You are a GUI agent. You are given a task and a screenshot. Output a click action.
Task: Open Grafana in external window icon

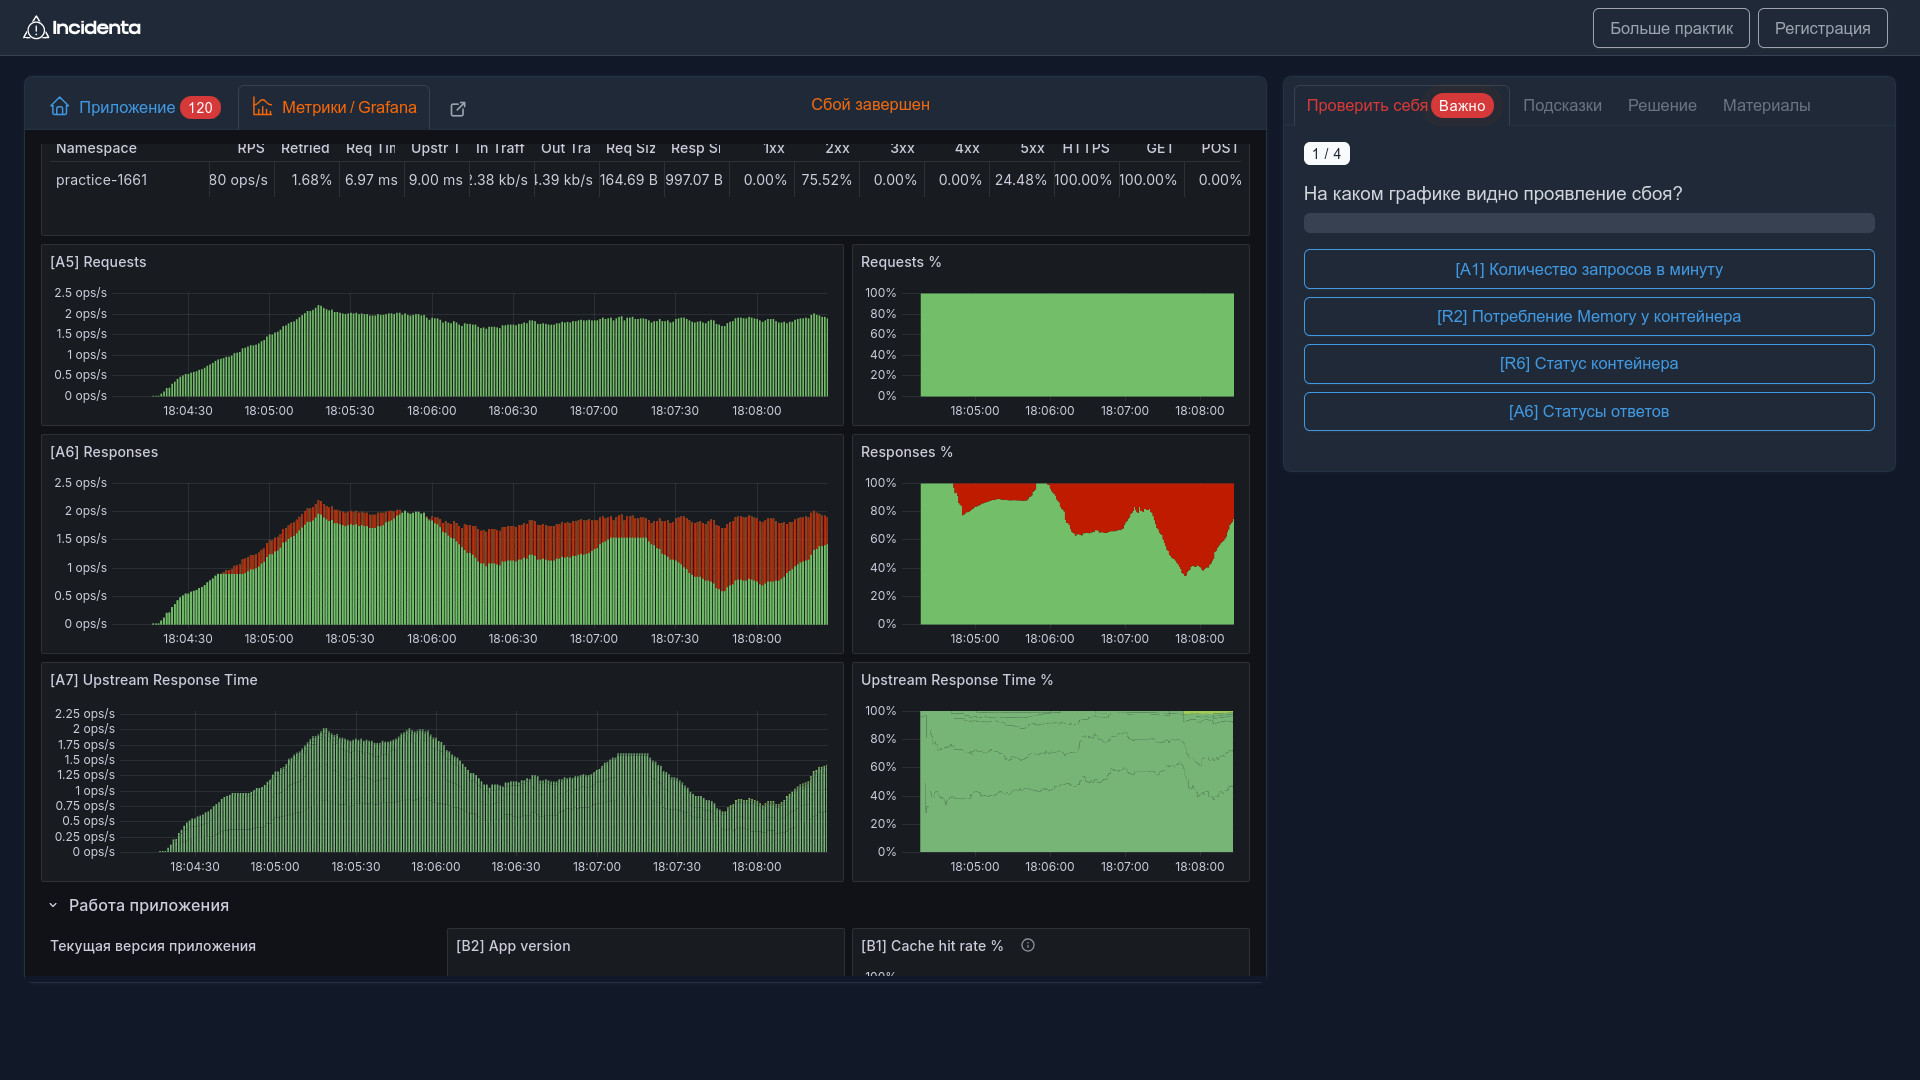pyautogui.click(x=458, y=109)
